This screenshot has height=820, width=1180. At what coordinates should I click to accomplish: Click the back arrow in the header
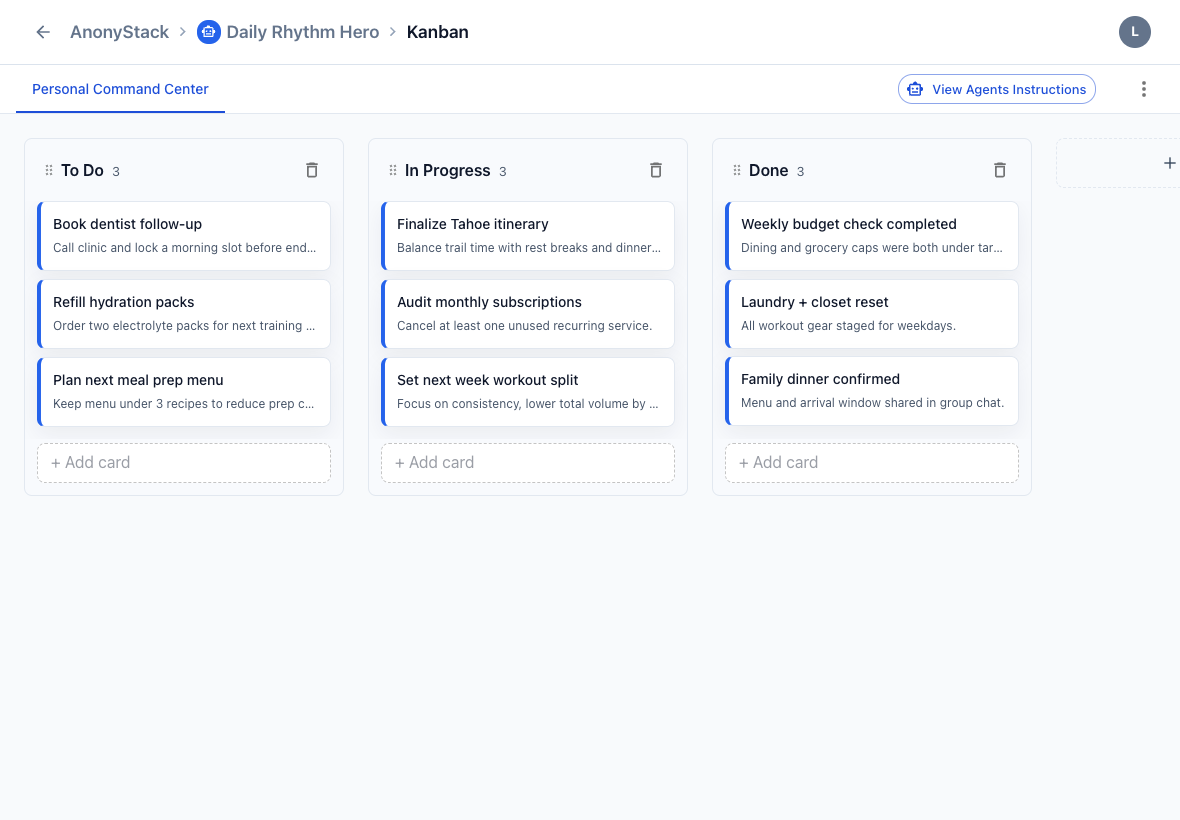tap(42, 31)
